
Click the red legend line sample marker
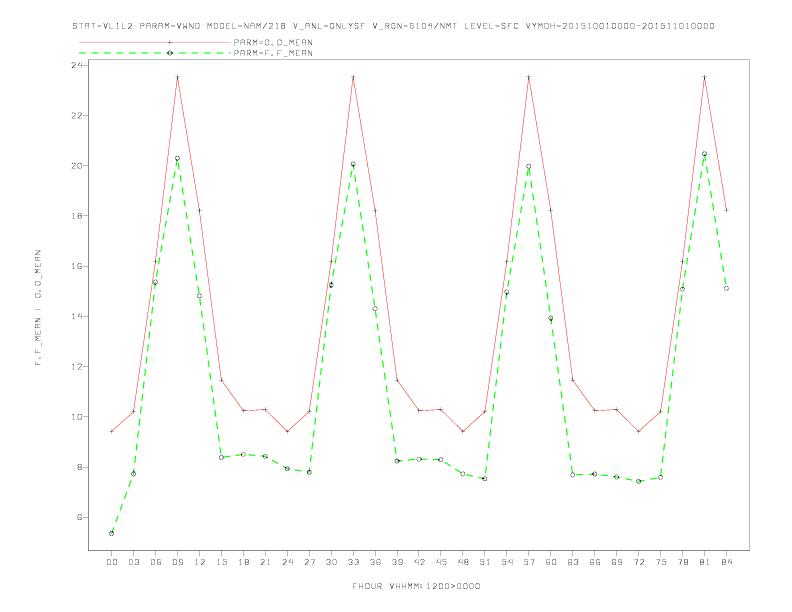click(x=170, y=42)
